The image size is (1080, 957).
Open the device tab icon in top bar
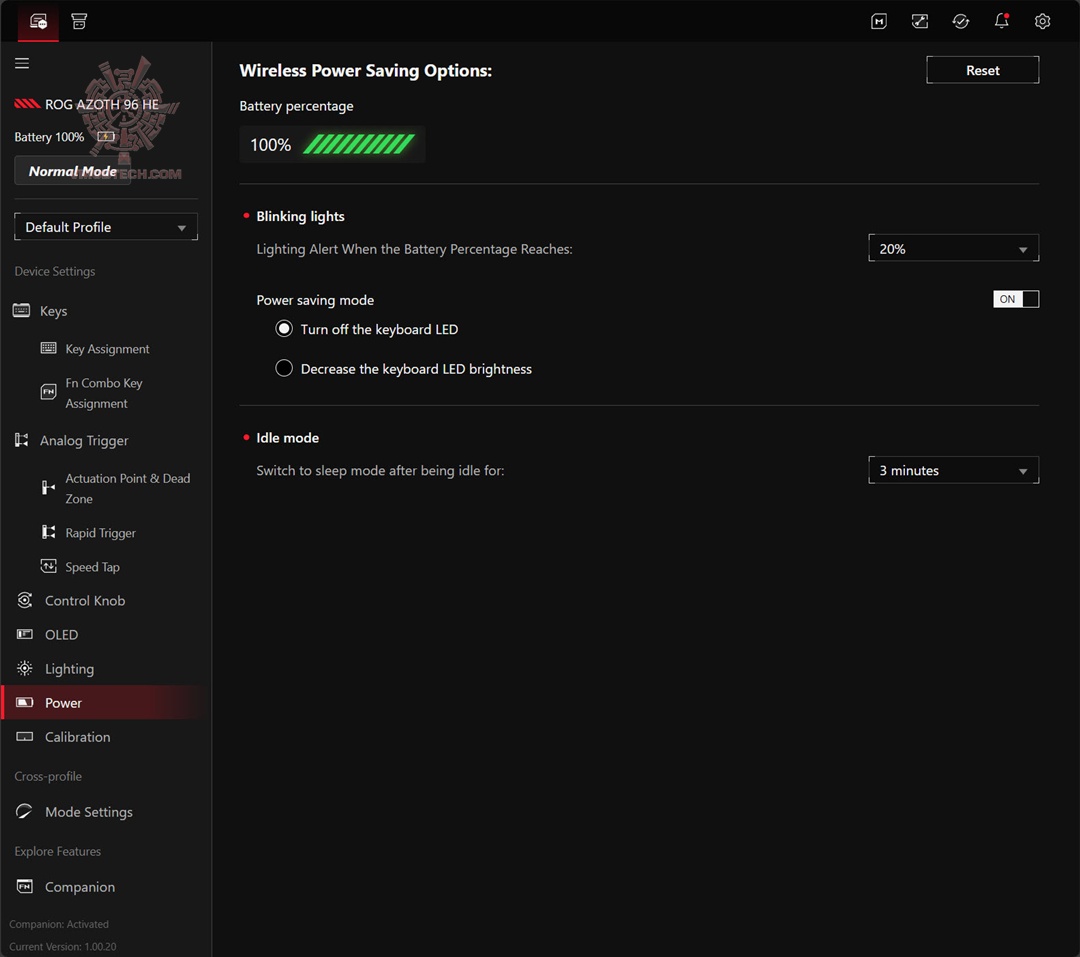point(38,21)
